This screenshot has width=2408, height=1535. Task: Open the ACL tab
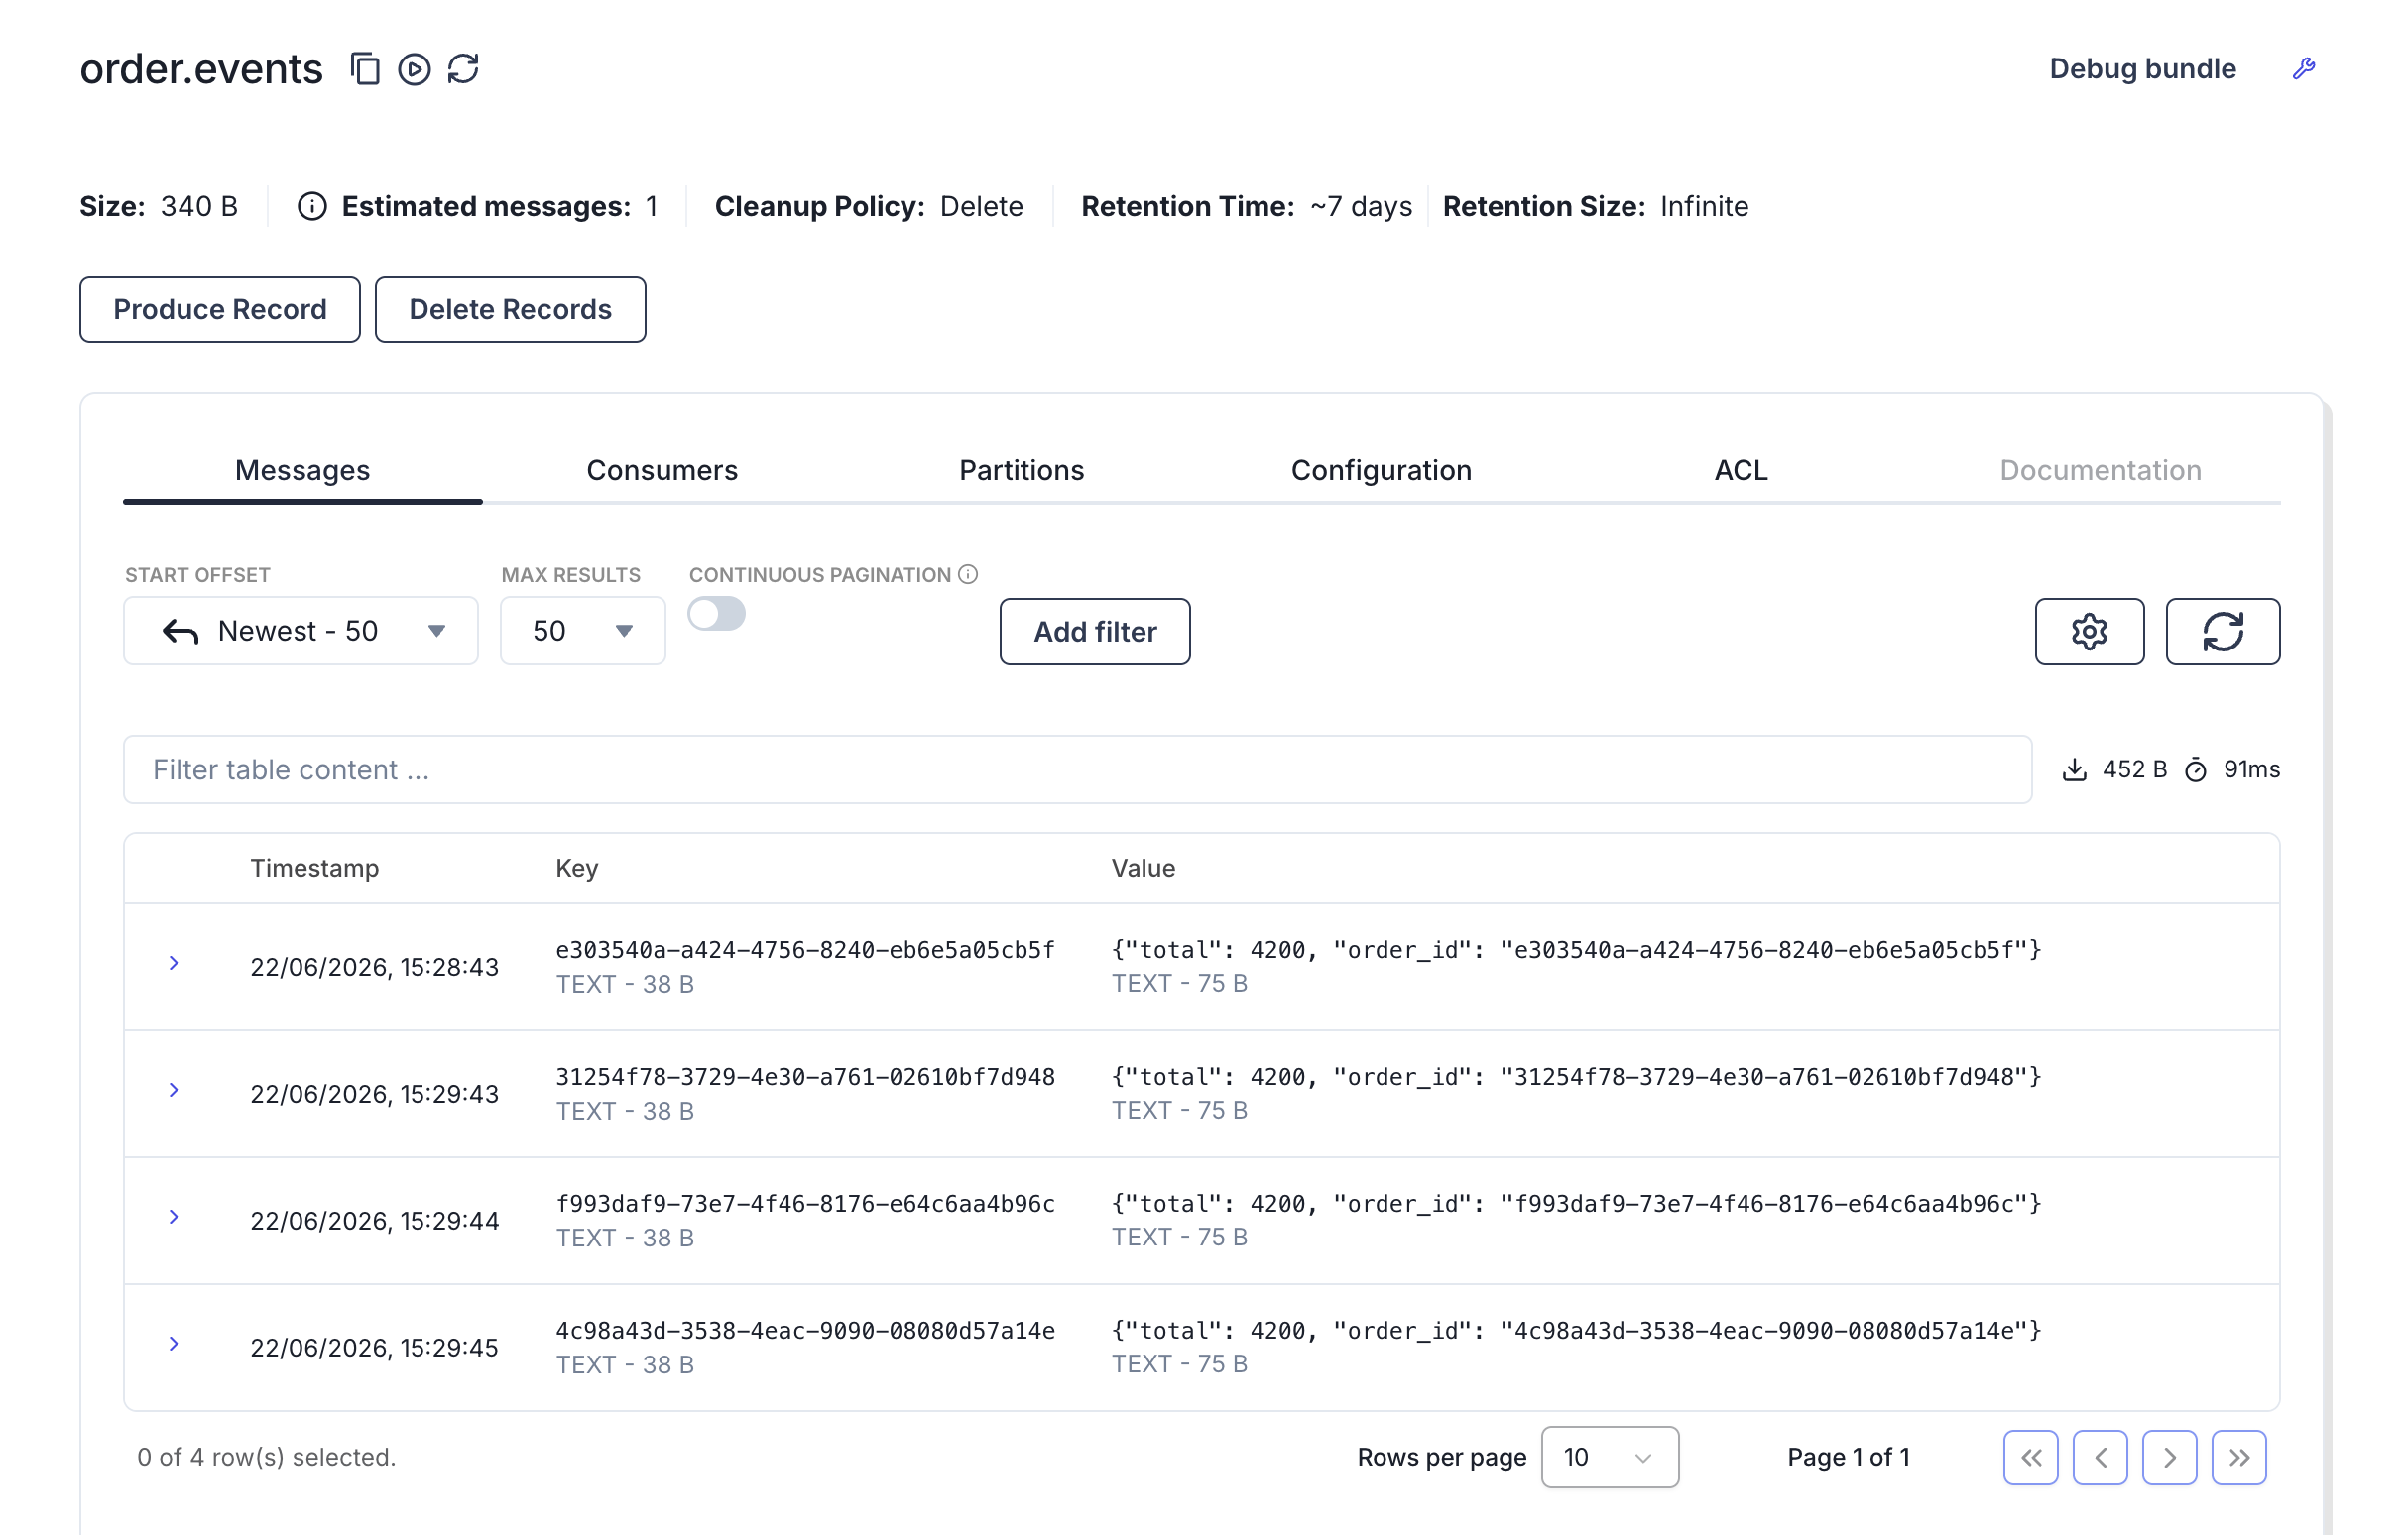[x=1740, y=470]
